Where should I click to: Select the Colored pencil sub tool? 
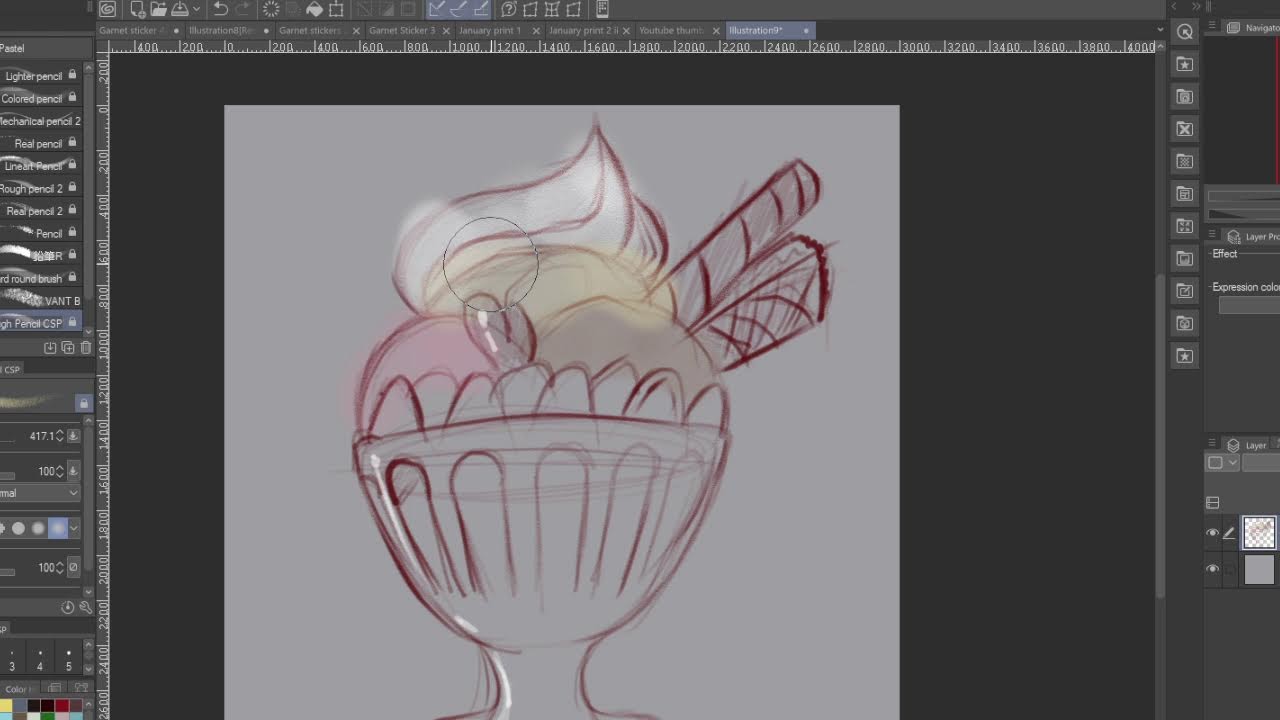point(40,98)
